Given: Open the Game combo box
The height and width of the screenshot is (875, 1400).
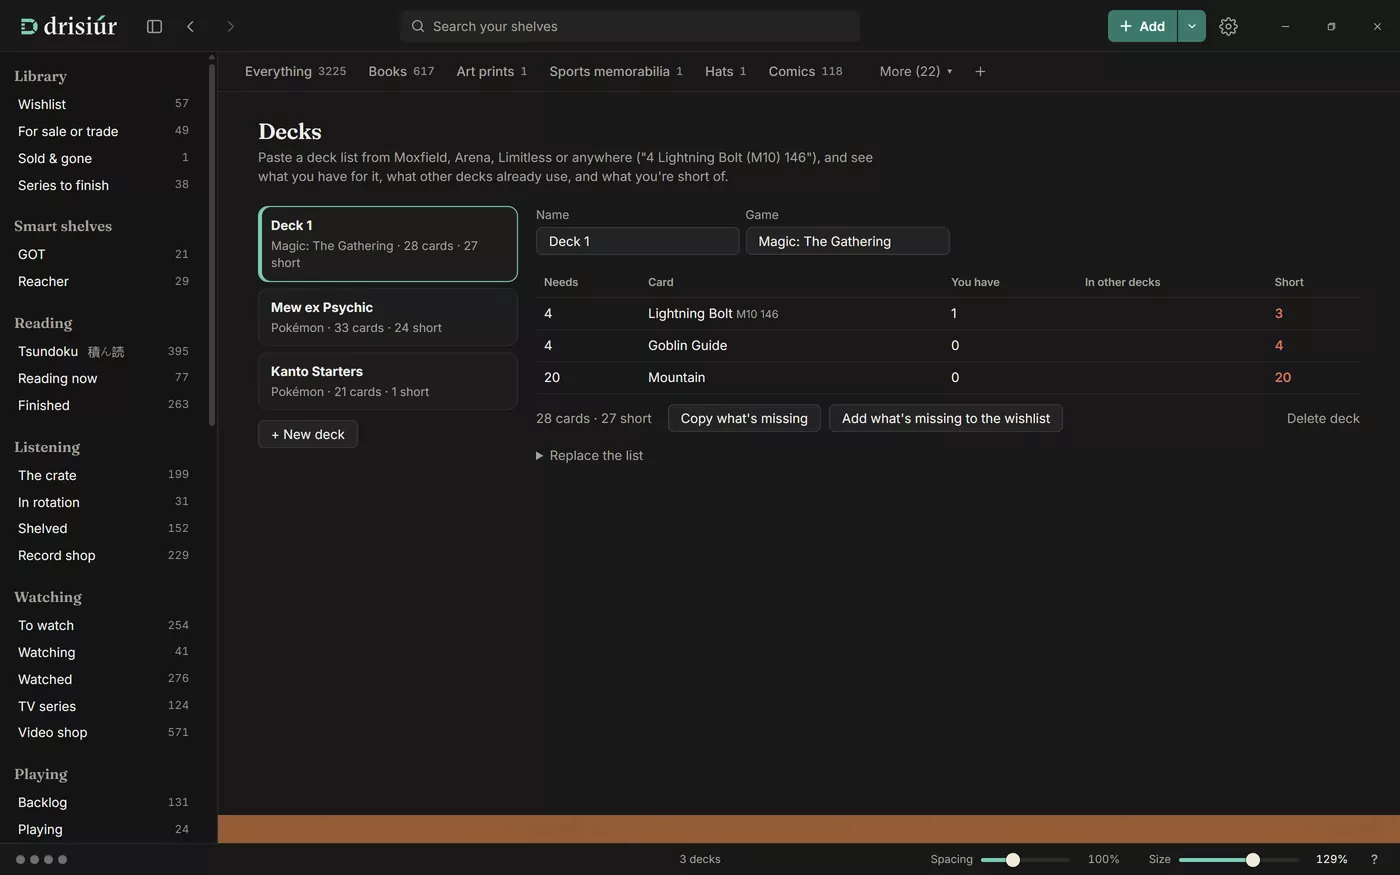Looking at the screenshot, I should point(847,241).
